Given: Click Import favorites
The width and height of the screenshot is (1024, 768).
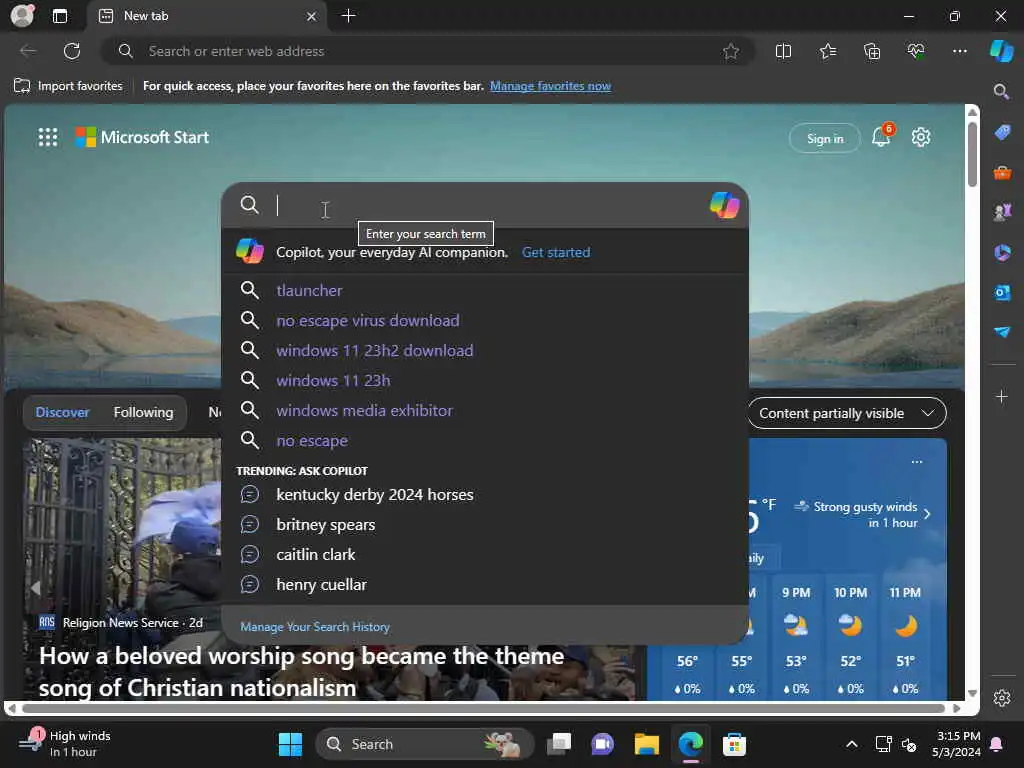Looking at the screenshot, I should click(x=68, y=86).
